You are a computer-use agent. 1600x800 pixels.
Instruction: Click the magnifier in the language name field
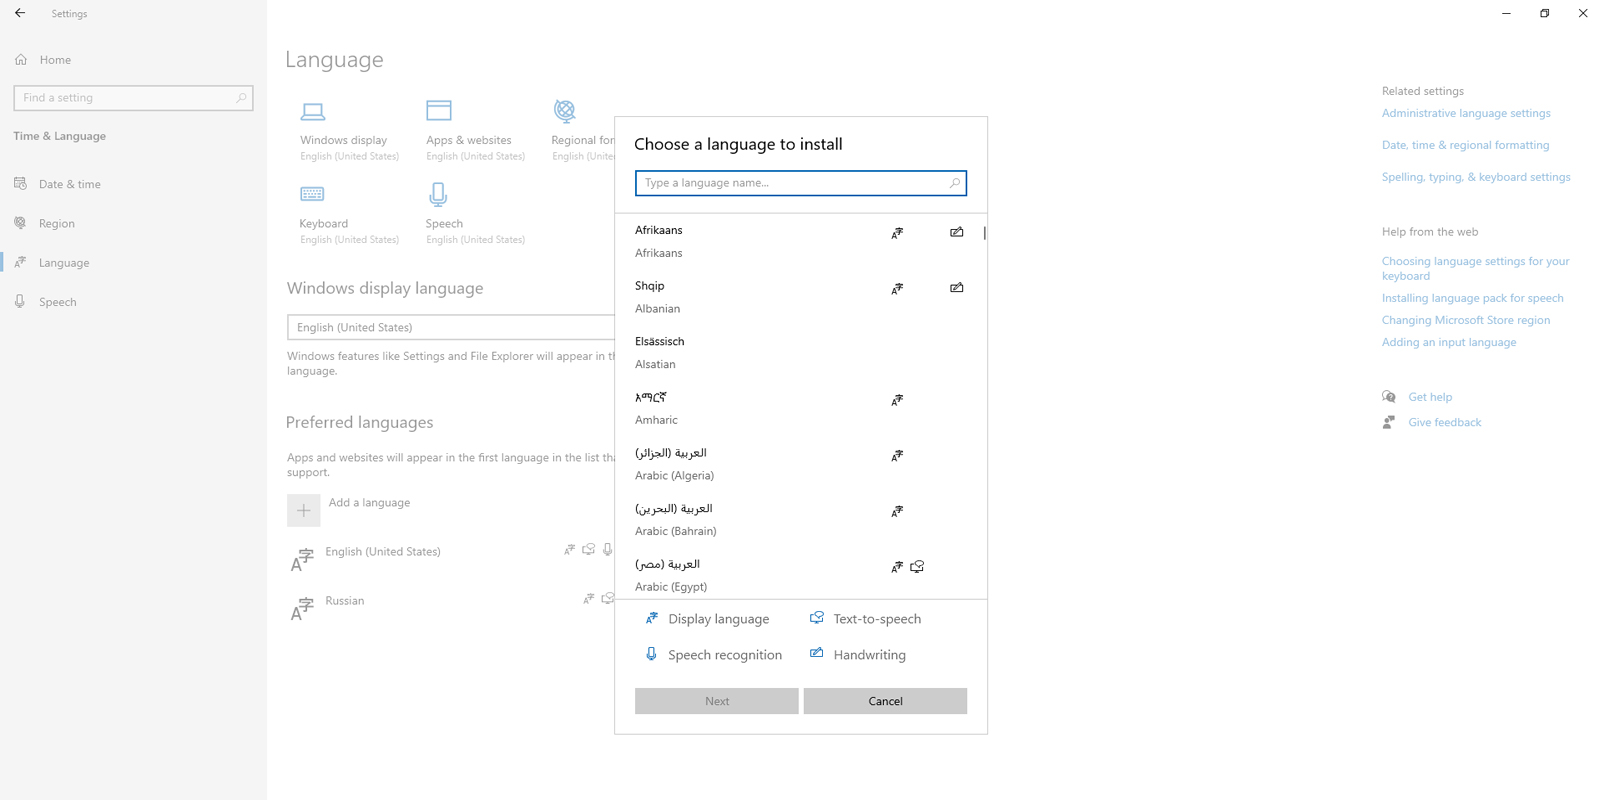click(x=955, y=183)
